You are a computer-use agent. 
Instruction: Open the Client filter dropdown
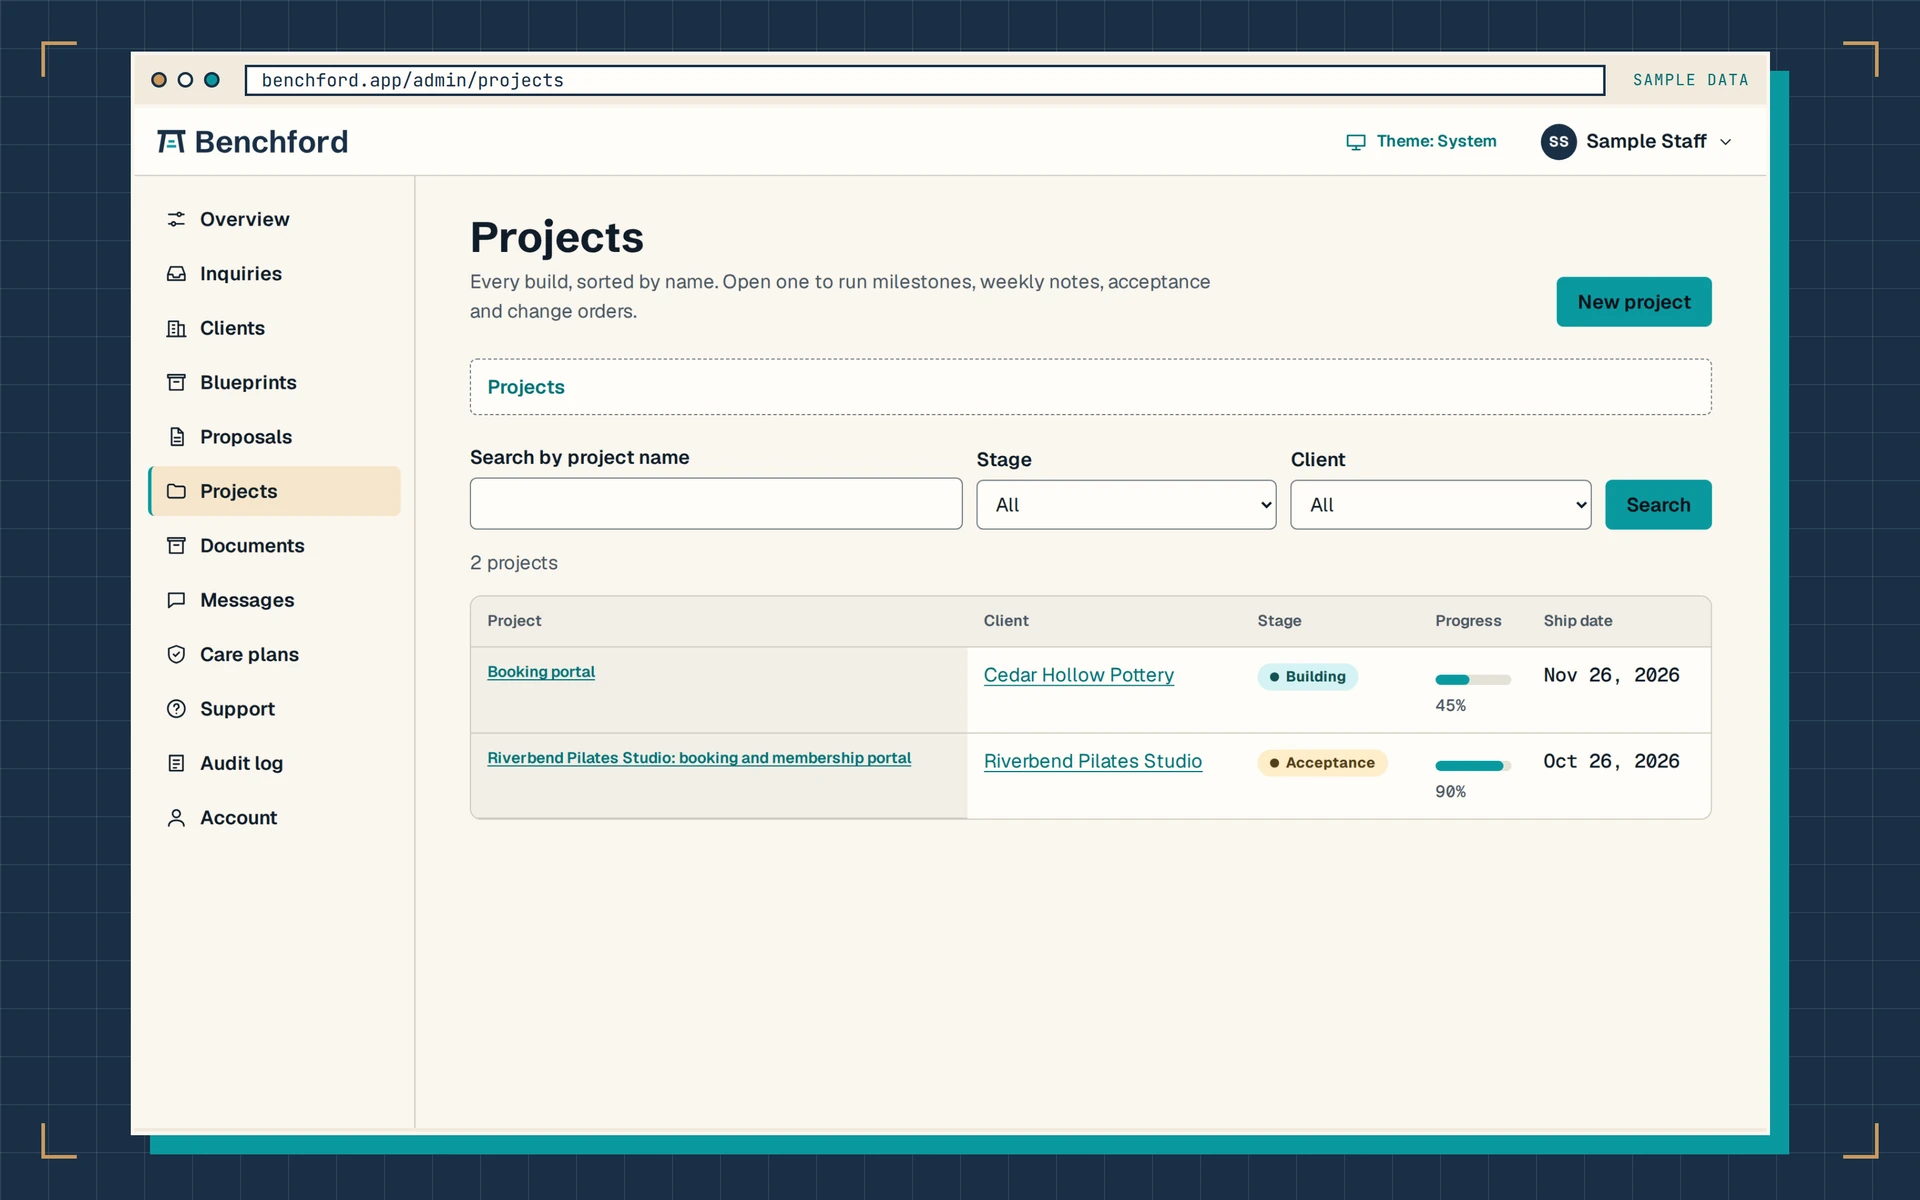[1440, 505]
